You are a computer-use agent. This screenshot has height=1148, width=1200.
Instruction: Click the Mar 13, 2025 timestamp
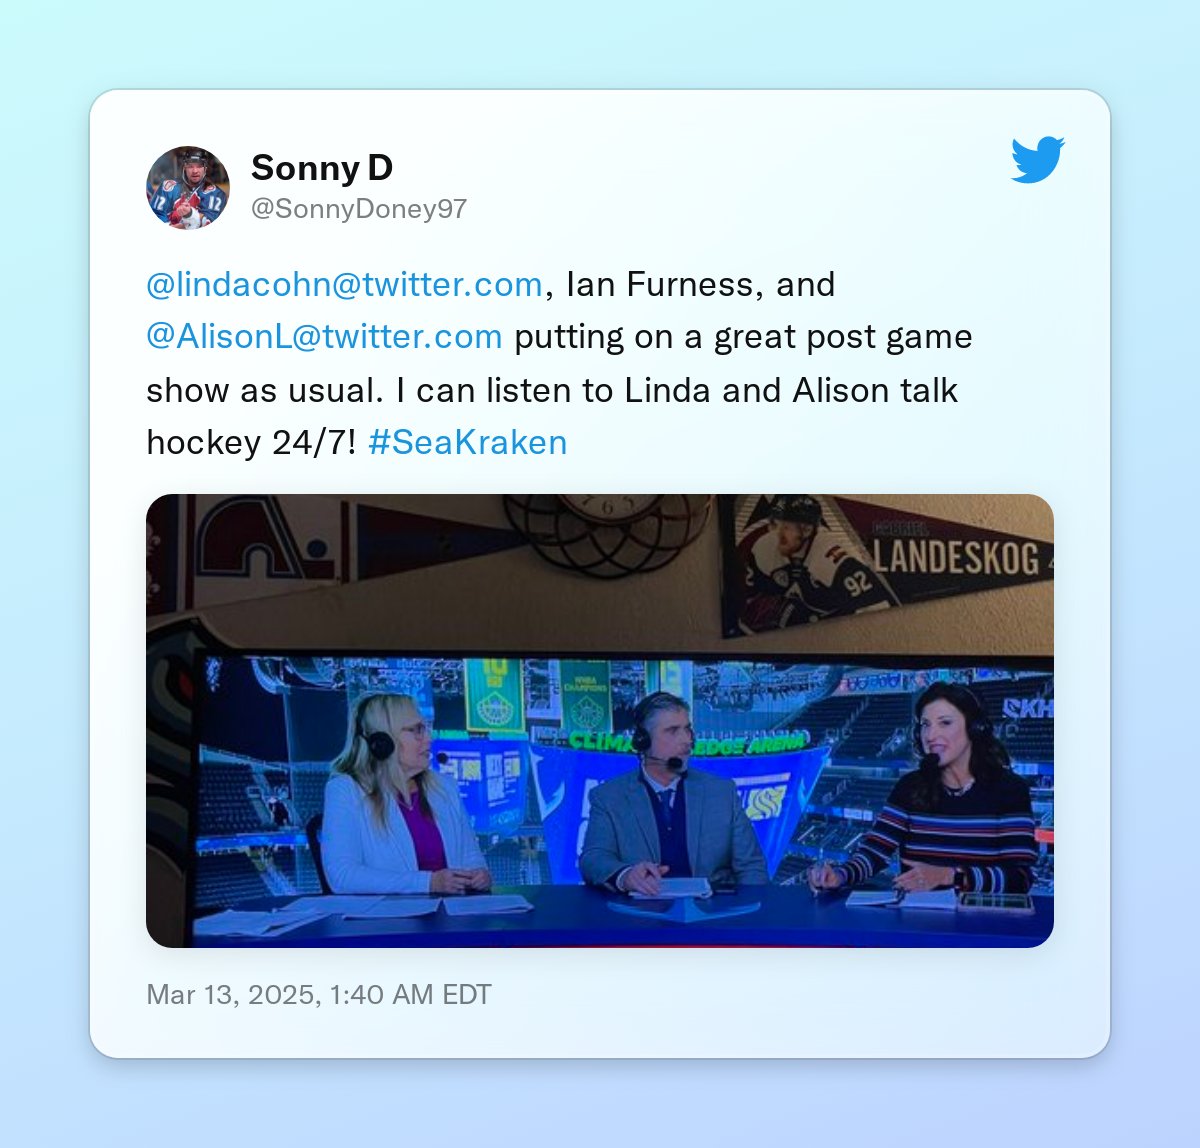[319, 995]
